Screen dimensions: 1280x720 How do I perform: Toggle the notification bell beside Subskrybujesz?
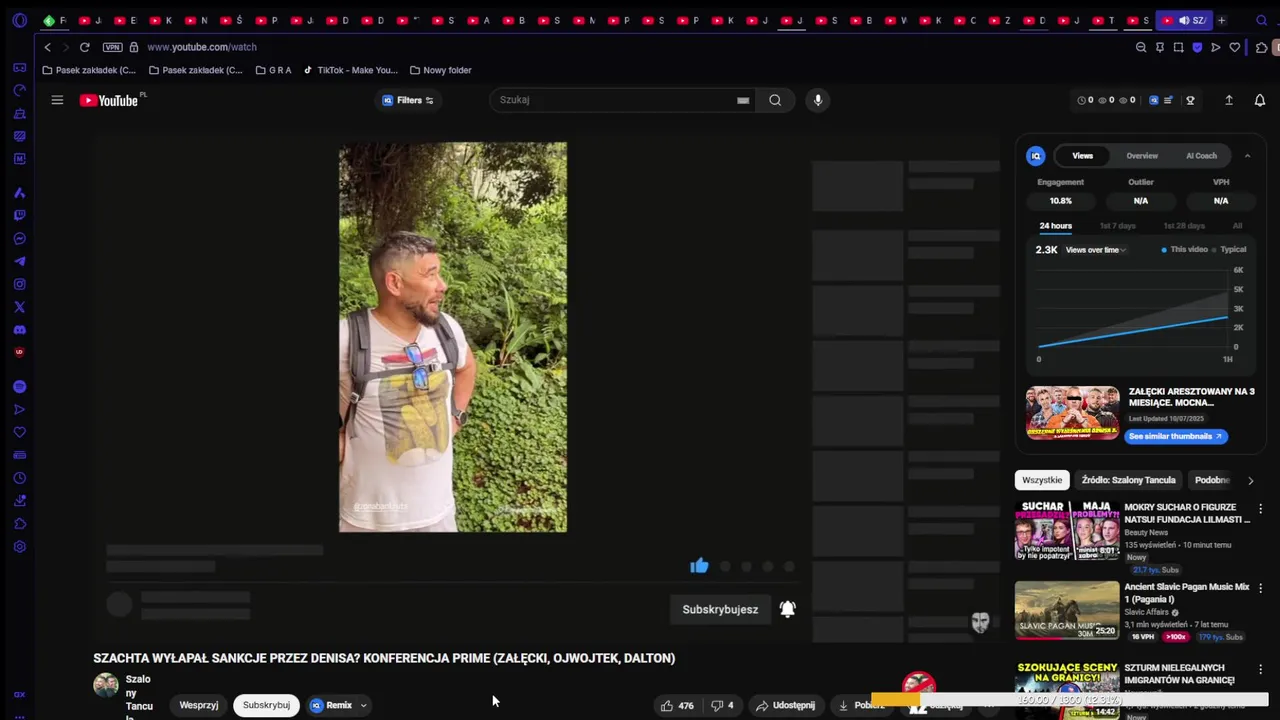coord(788,609)
